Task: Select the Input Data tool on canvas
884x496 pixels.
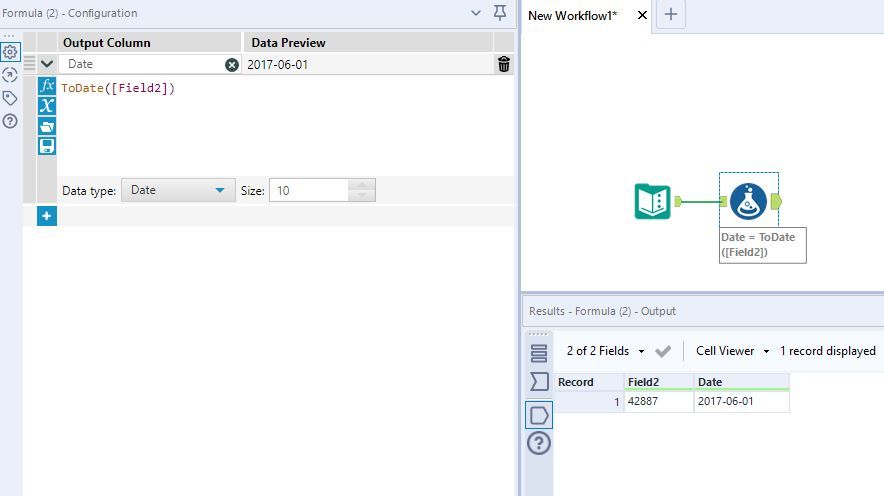Action: pos(652,201)
